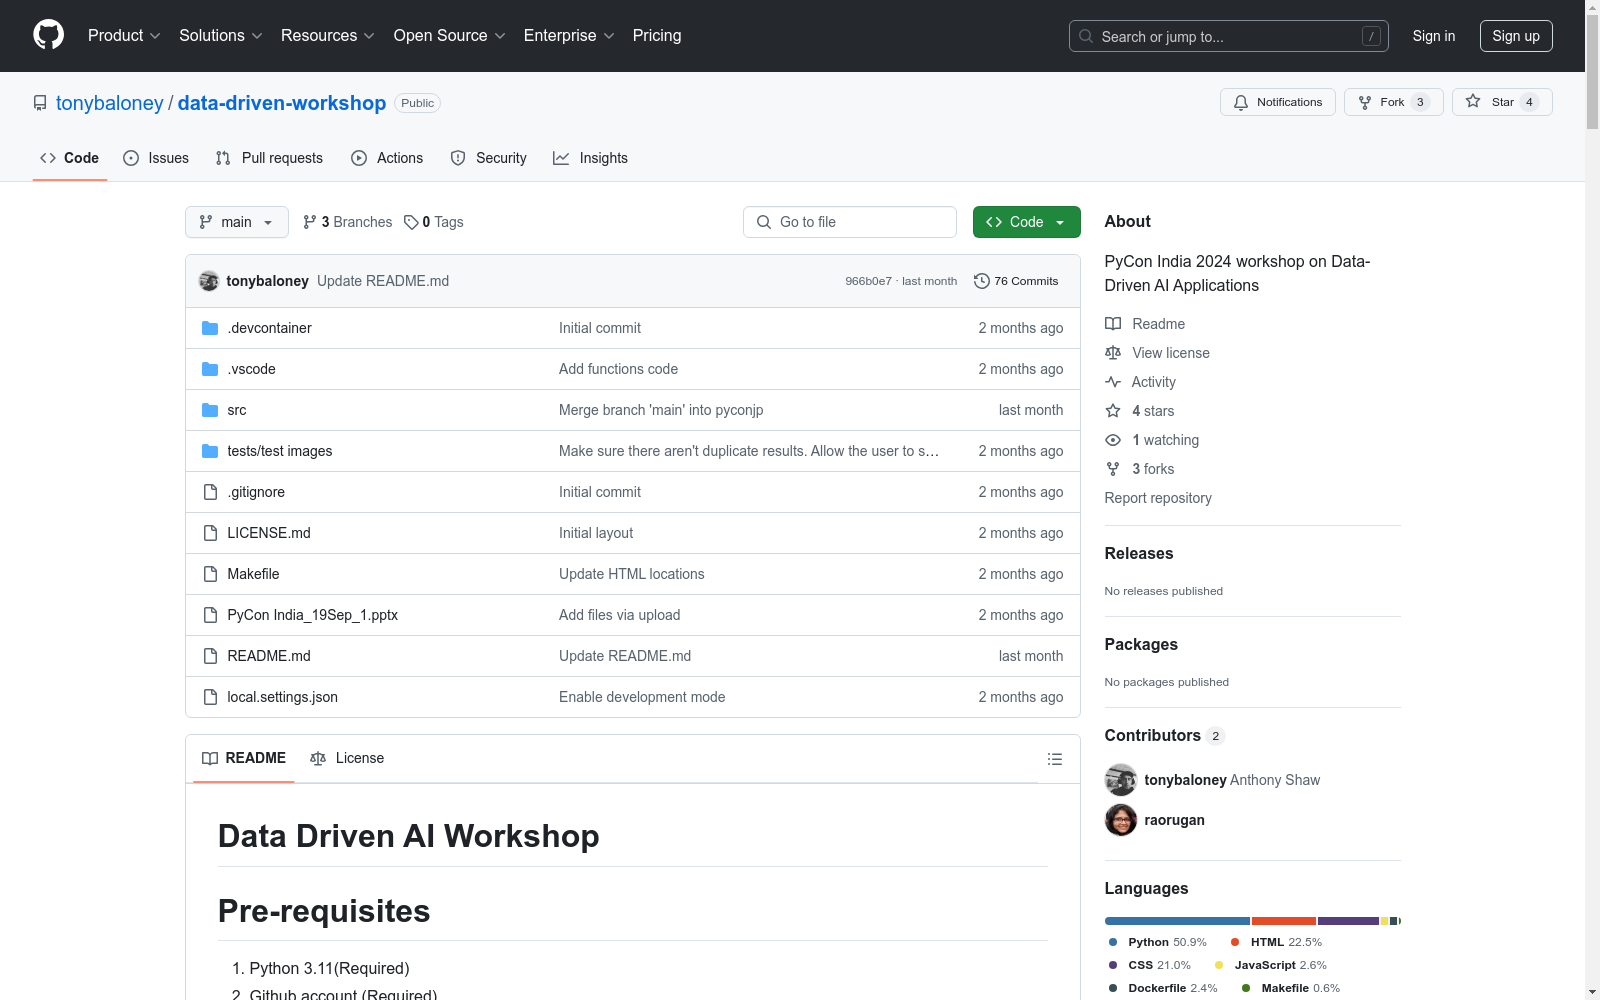1600x1000 pixels.
Task: Click the Go to file input
Action: (x=850, y=222)
